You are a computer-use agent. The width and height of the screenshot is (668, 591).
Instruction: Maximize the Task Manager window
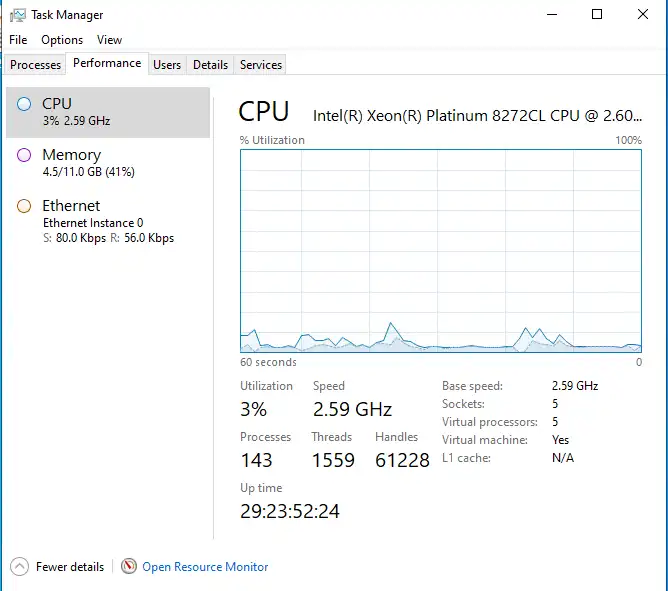(597, 14)
